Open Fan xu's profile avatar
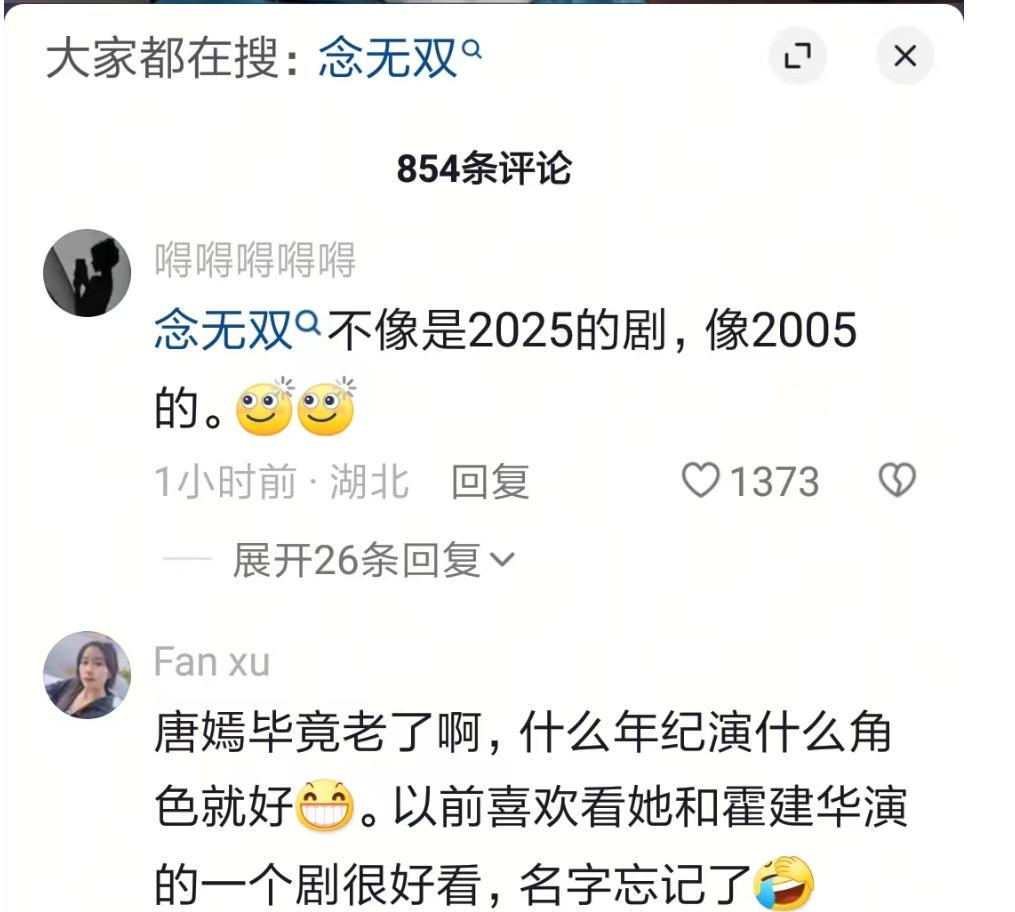This screenshot has width=1015, height=912. pos(87,674)
